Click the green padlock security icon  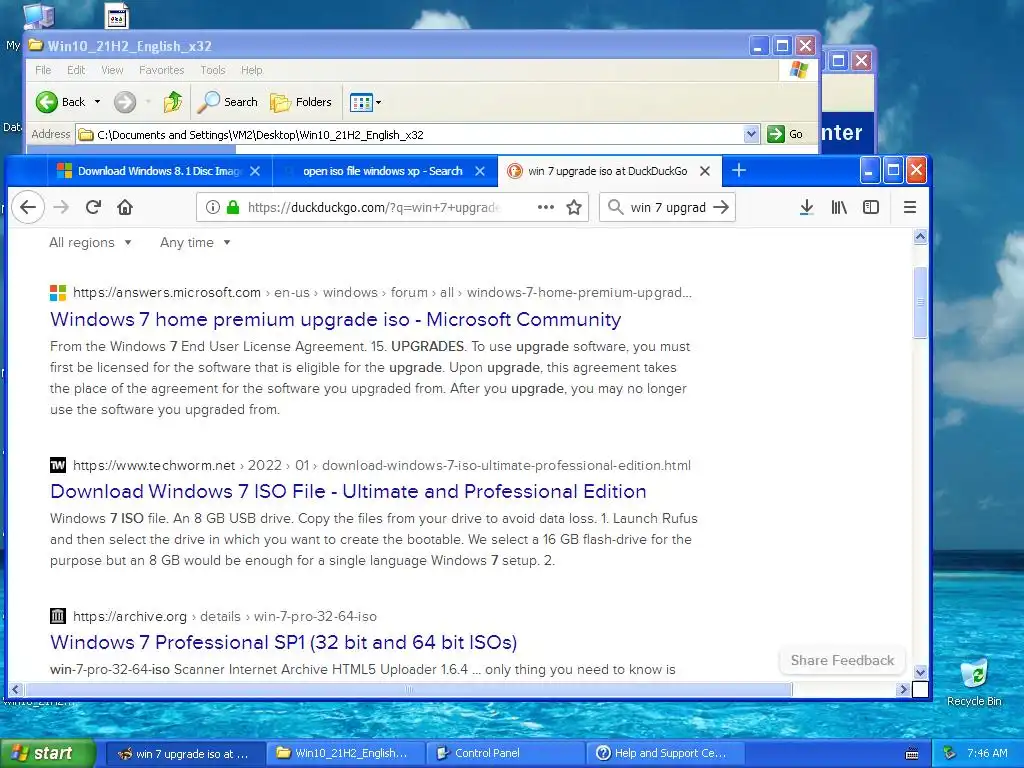(x=232, y=208)
